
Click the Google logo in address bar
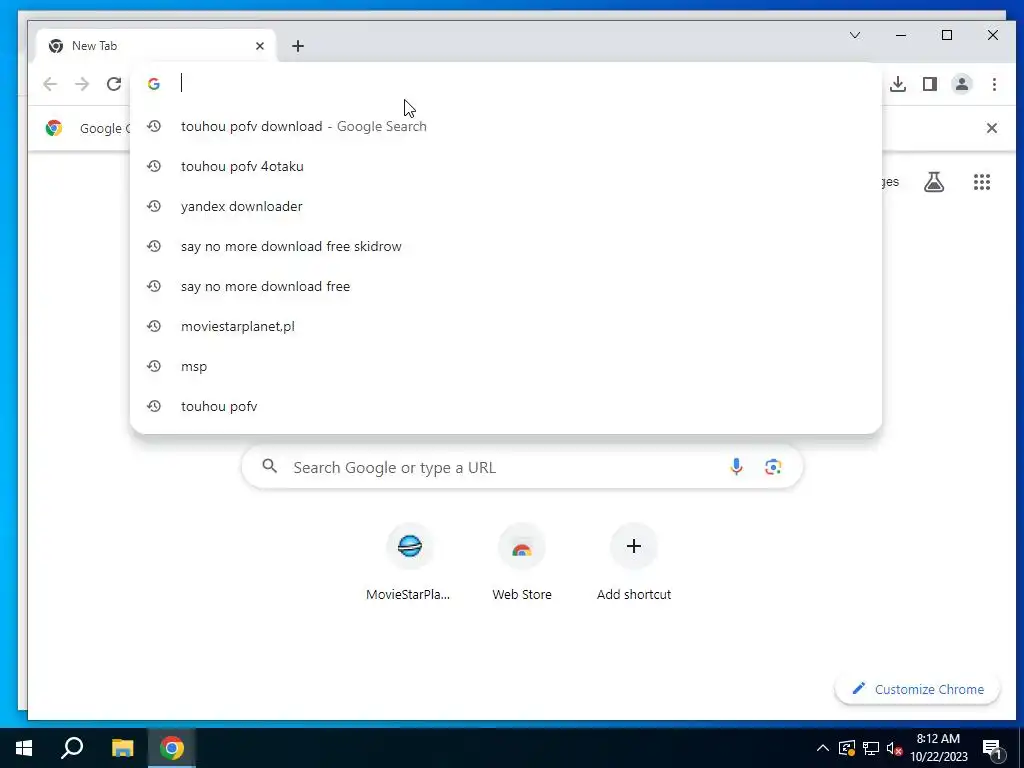tap(153, 84)
